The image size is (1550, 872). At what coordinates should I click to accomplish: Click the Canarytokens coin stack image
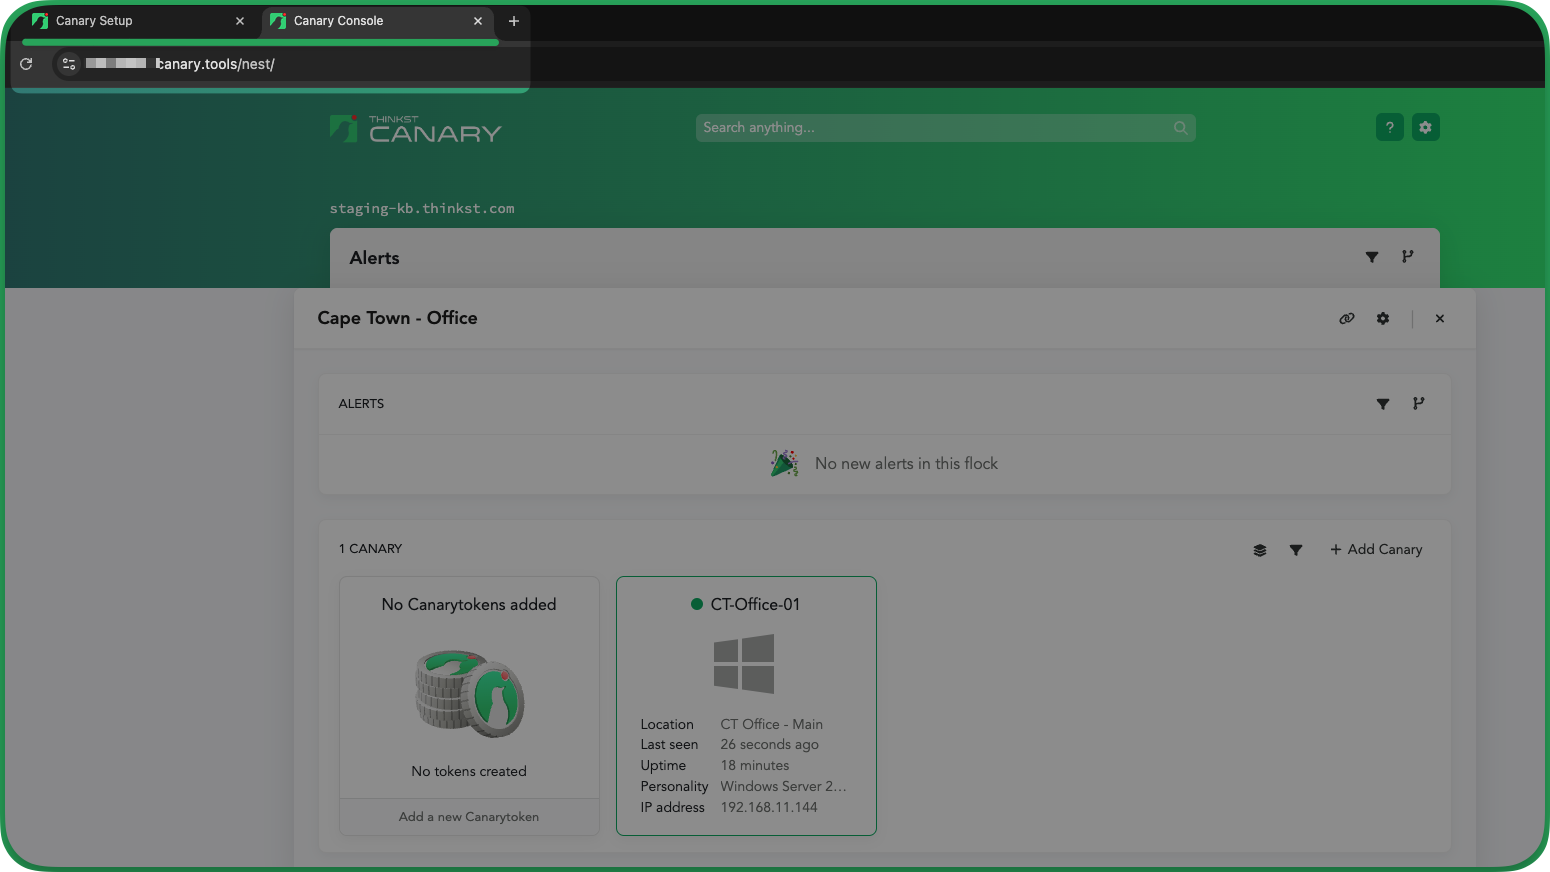click(x=470, y=694)
